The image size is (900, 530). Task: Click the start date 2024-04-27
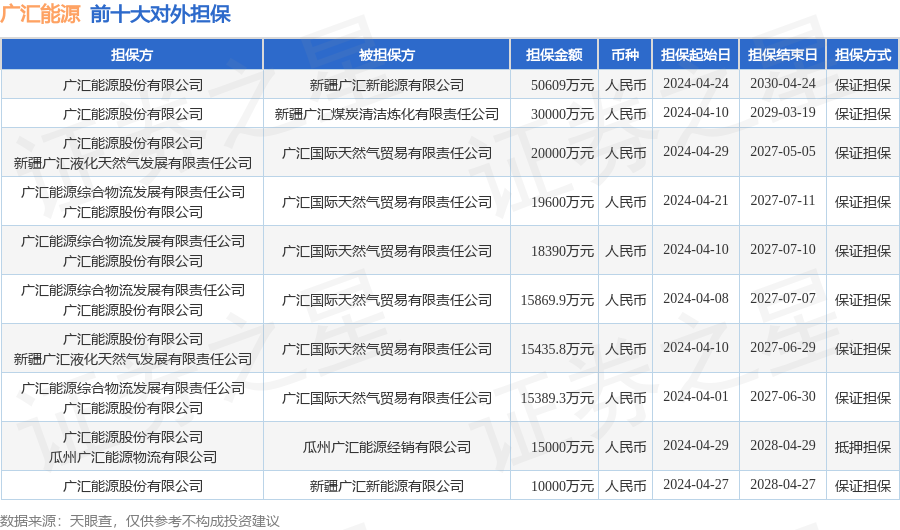[696, 485]
